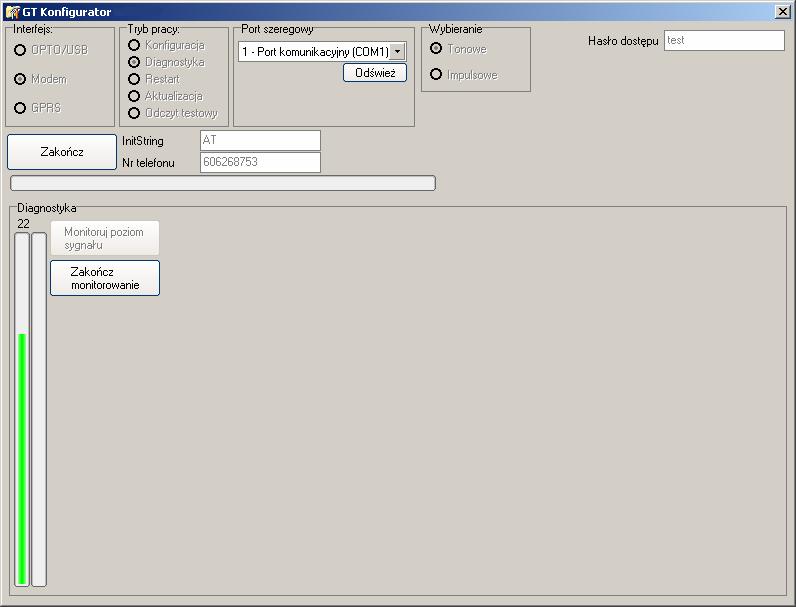The height and width of the screenshot is (607, 796).
Task: Click the GT Konfigurator title bar icon
Action: [x=13, y=12]
